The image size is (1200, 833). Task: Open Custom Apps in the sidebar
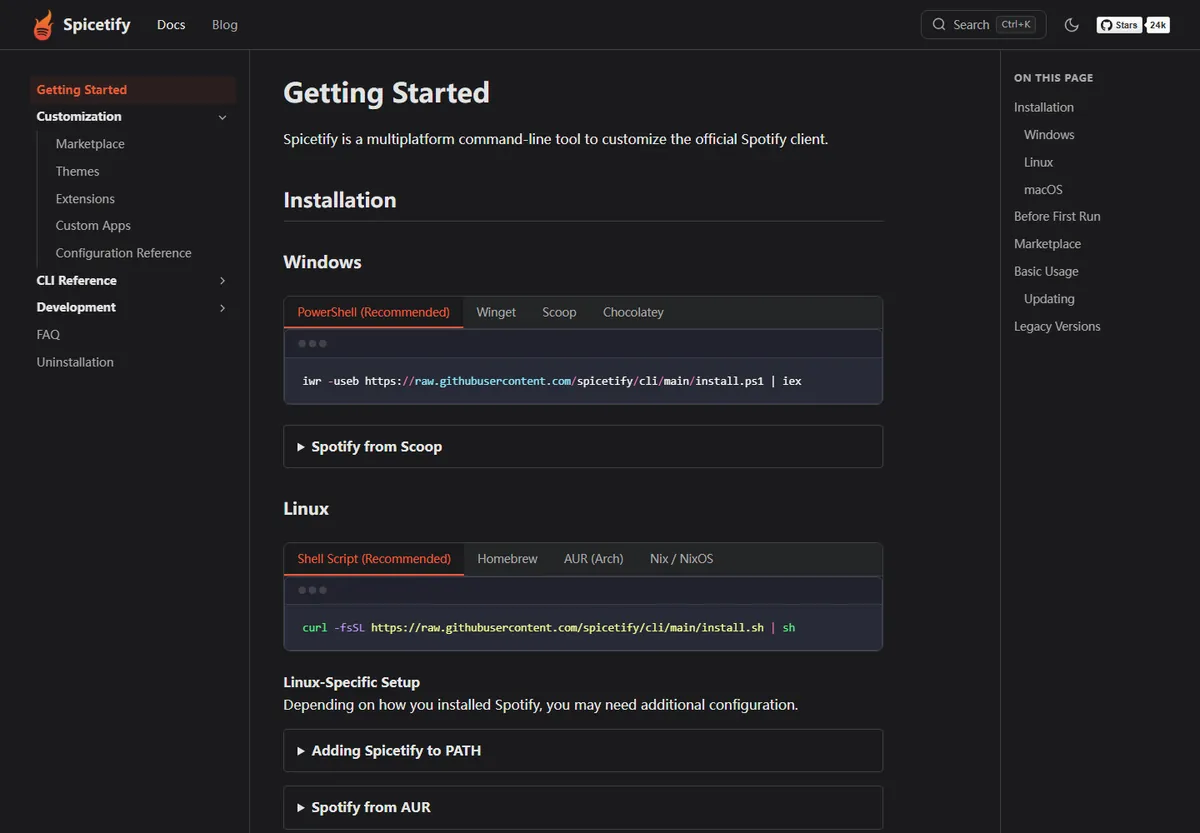click(x=93, y=226)
